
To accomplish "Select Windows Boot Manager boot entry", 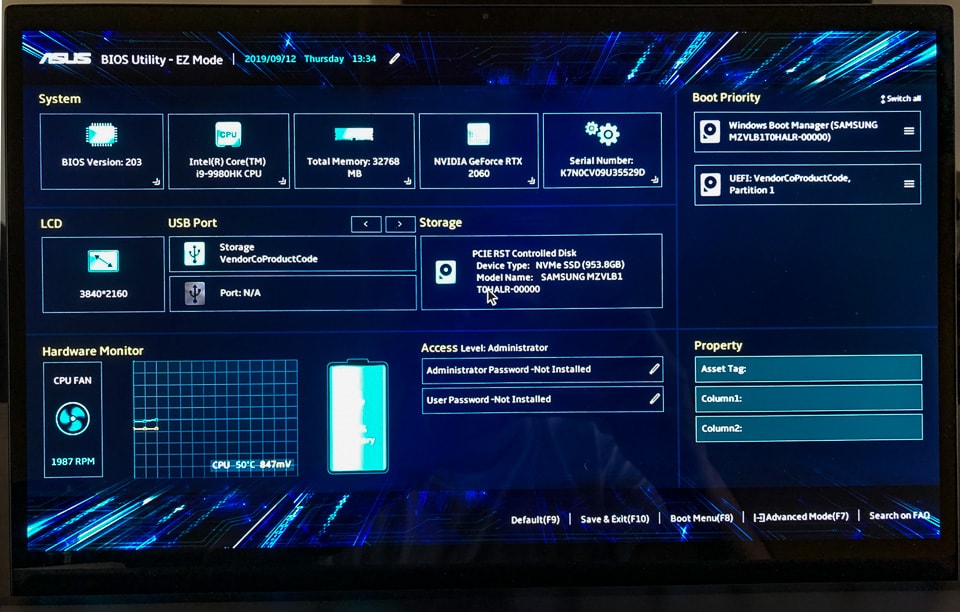I will tap(808, 132).
